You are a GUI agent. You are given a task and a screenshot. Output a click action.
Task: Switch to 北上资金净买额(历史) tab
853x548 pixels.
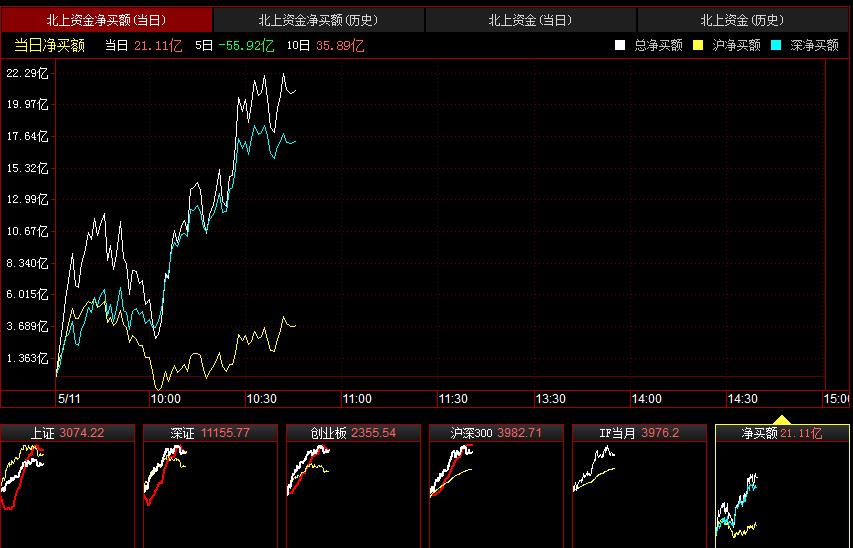318,20
